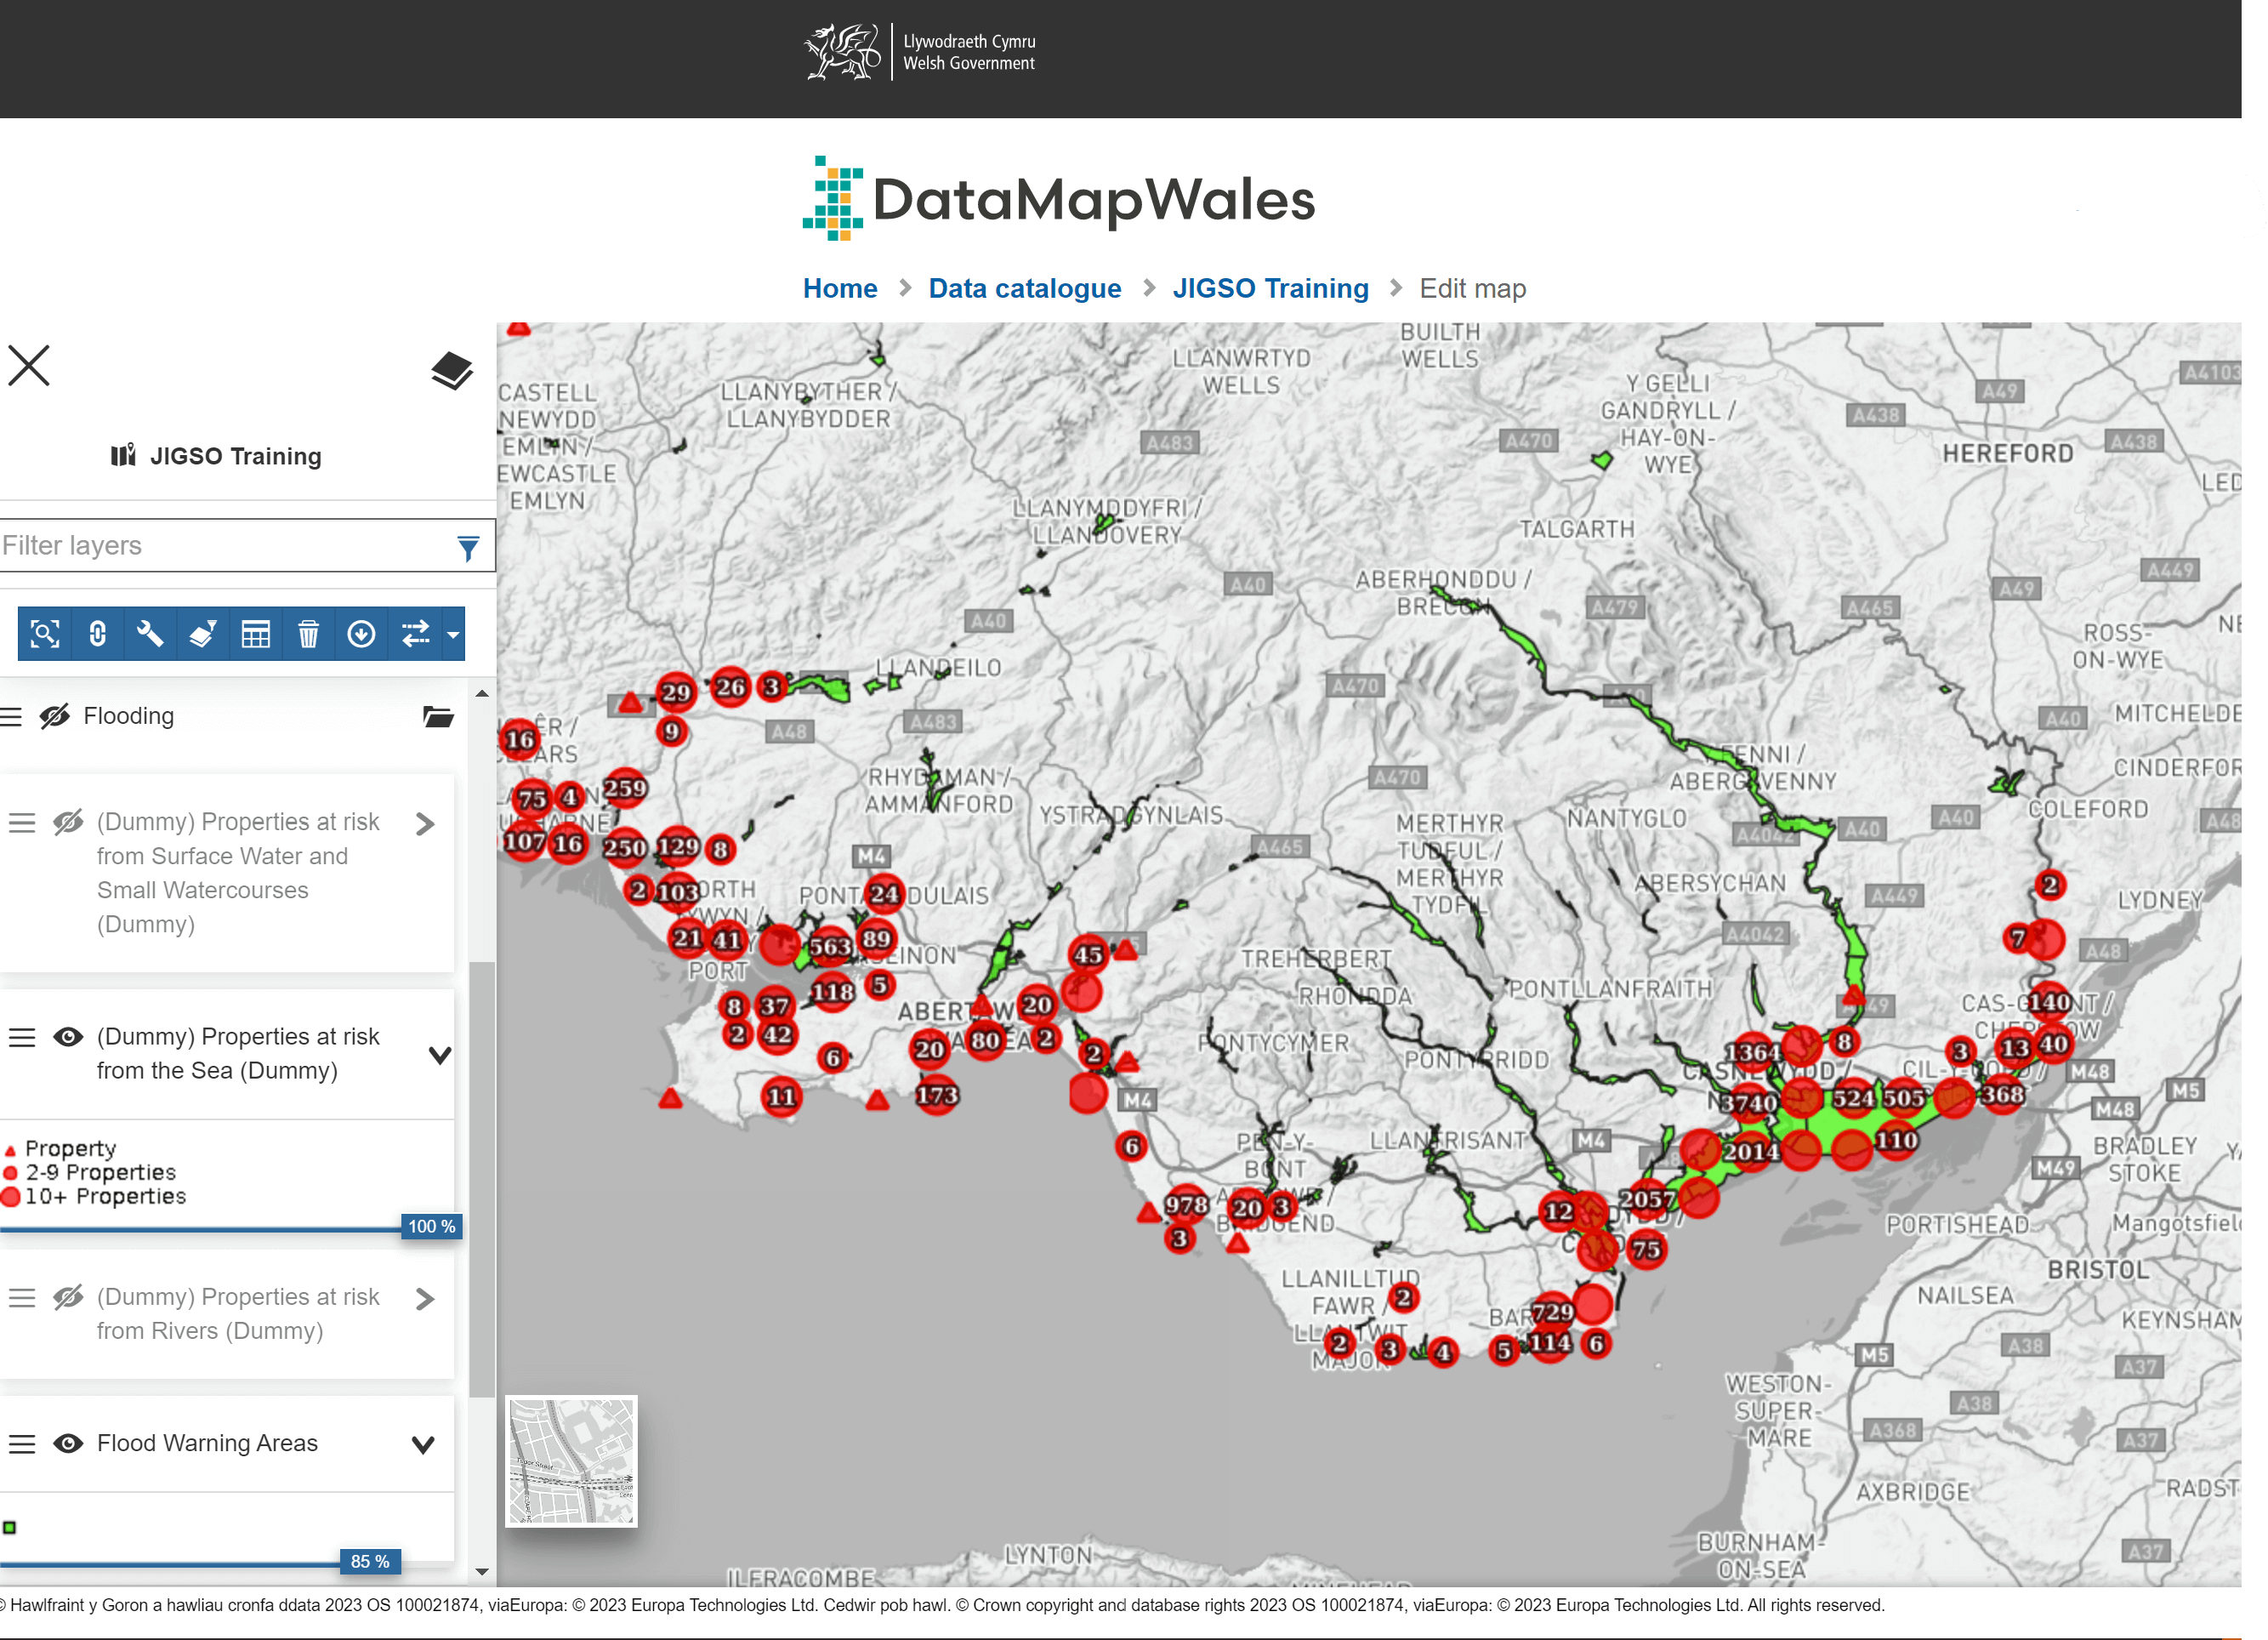The width and height of the screenshot is (2268, 1640).
Task: Click the 2014 cluster marker on map
Action: pyautogui.click(x=1751, y=1151)
